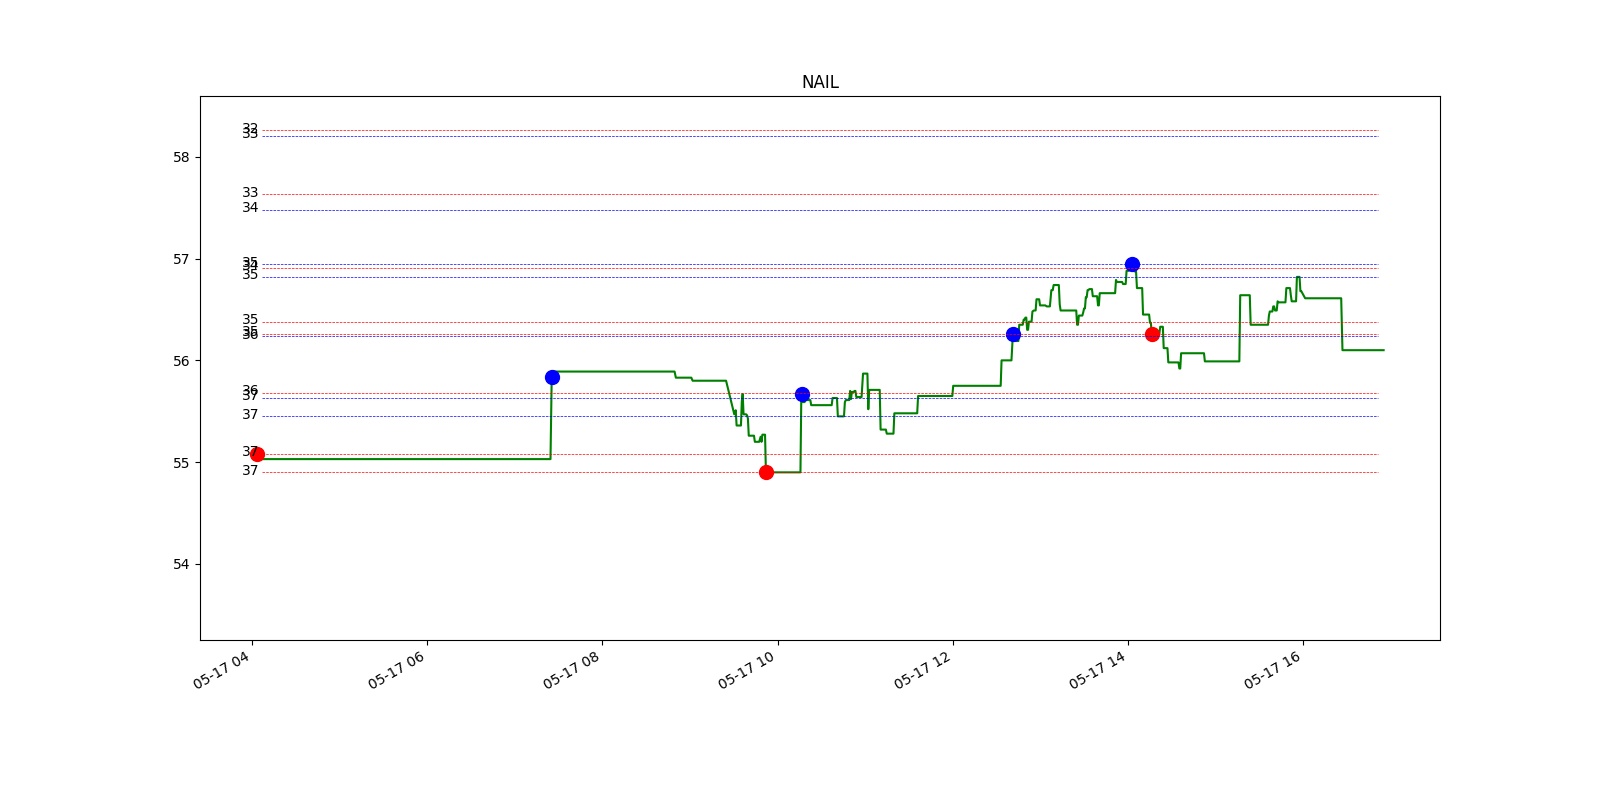This screenshot has width=1600, height=800.
Task: Select the red marker at the chart's start
Action: 257,454
